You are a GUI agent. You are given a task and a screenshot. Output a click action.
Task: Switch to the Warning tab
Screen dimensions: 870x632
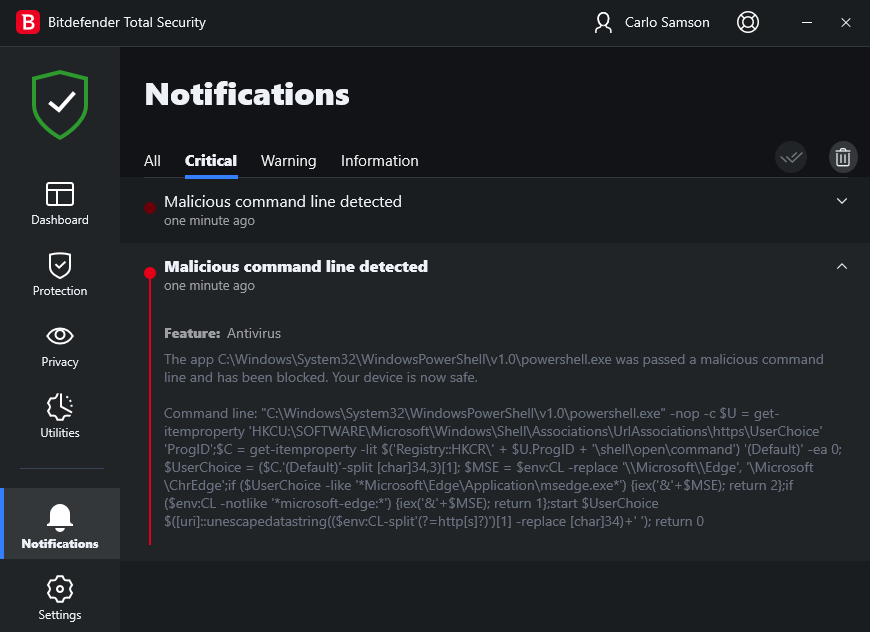pyautogui.click(x=288, y=161)
